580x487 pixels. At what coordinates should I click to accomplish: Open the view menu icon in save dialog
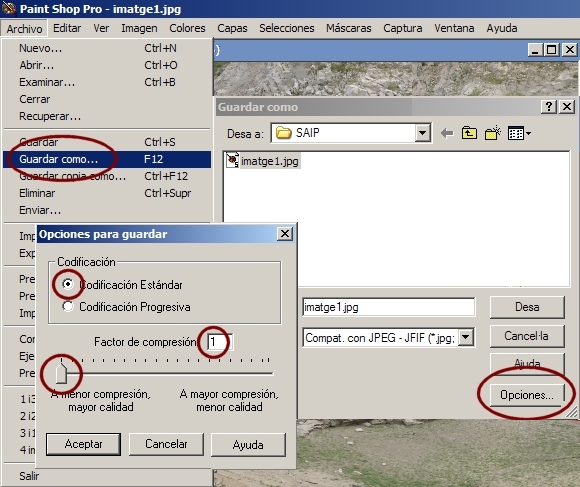pyautogui.click(x=519, y=133)
